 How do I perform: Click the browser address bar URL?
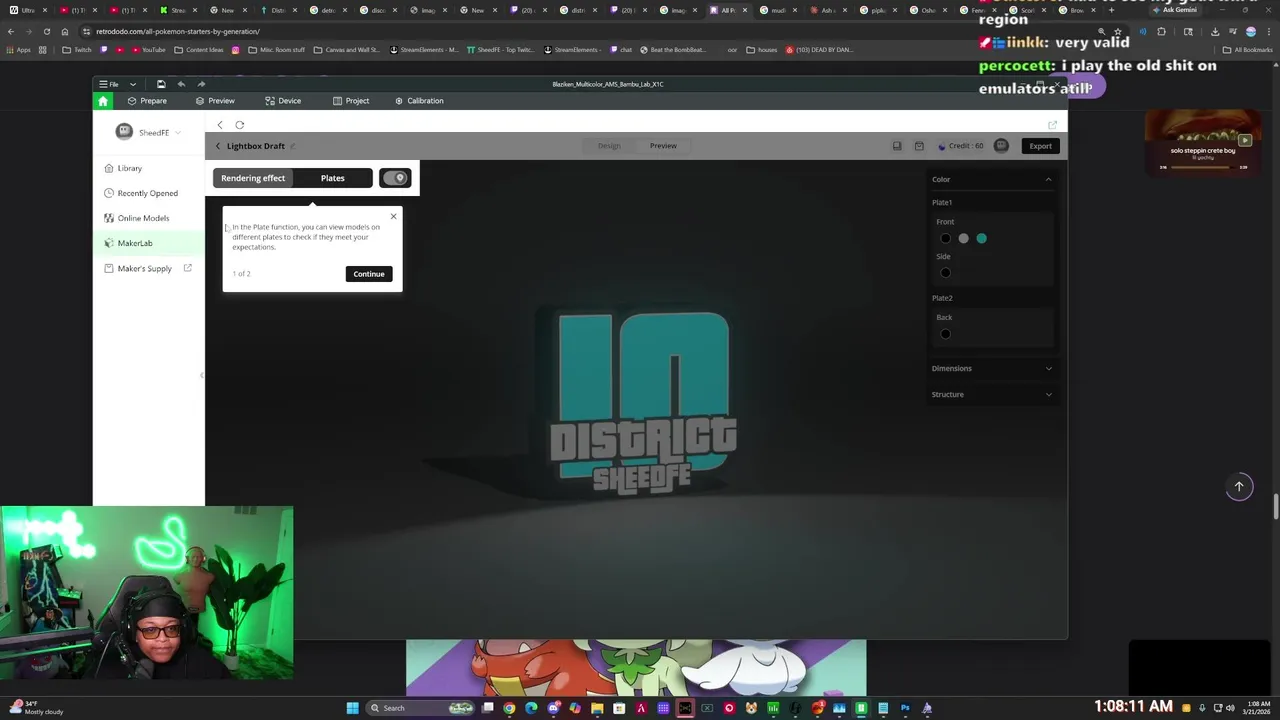click(178, 31)
